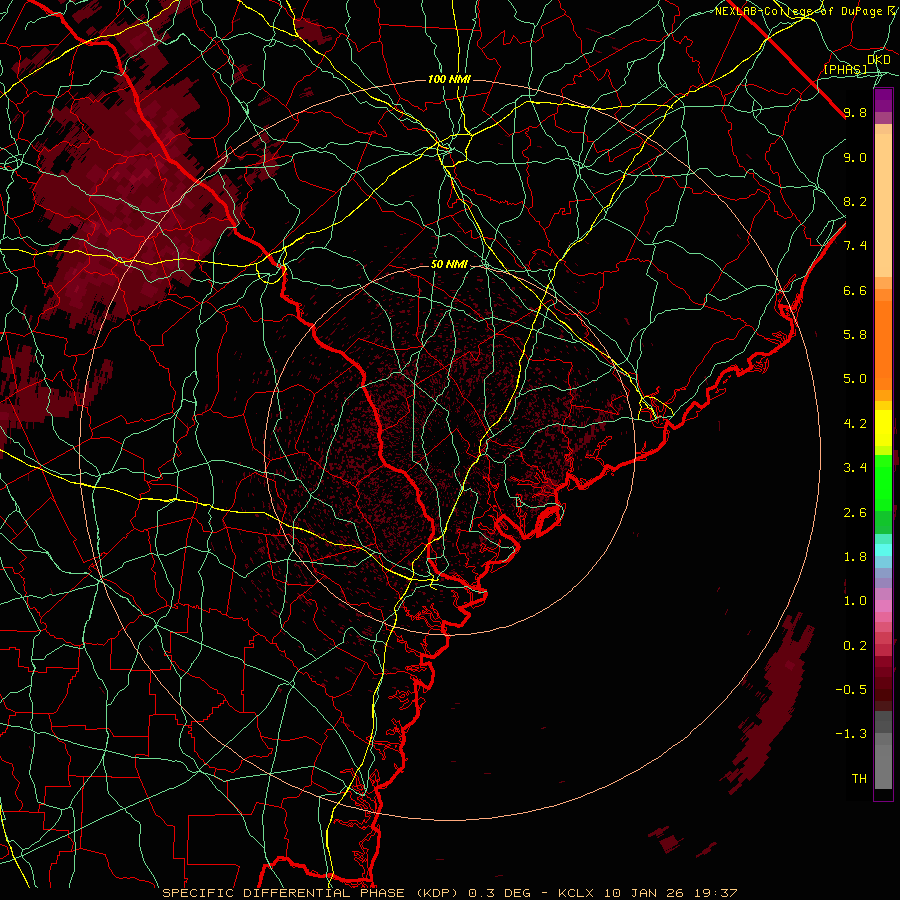This screenshot has height=900, width=900.
Task: Click the 'NEXLAB-College of DuPage' header text
Action: 800,11
